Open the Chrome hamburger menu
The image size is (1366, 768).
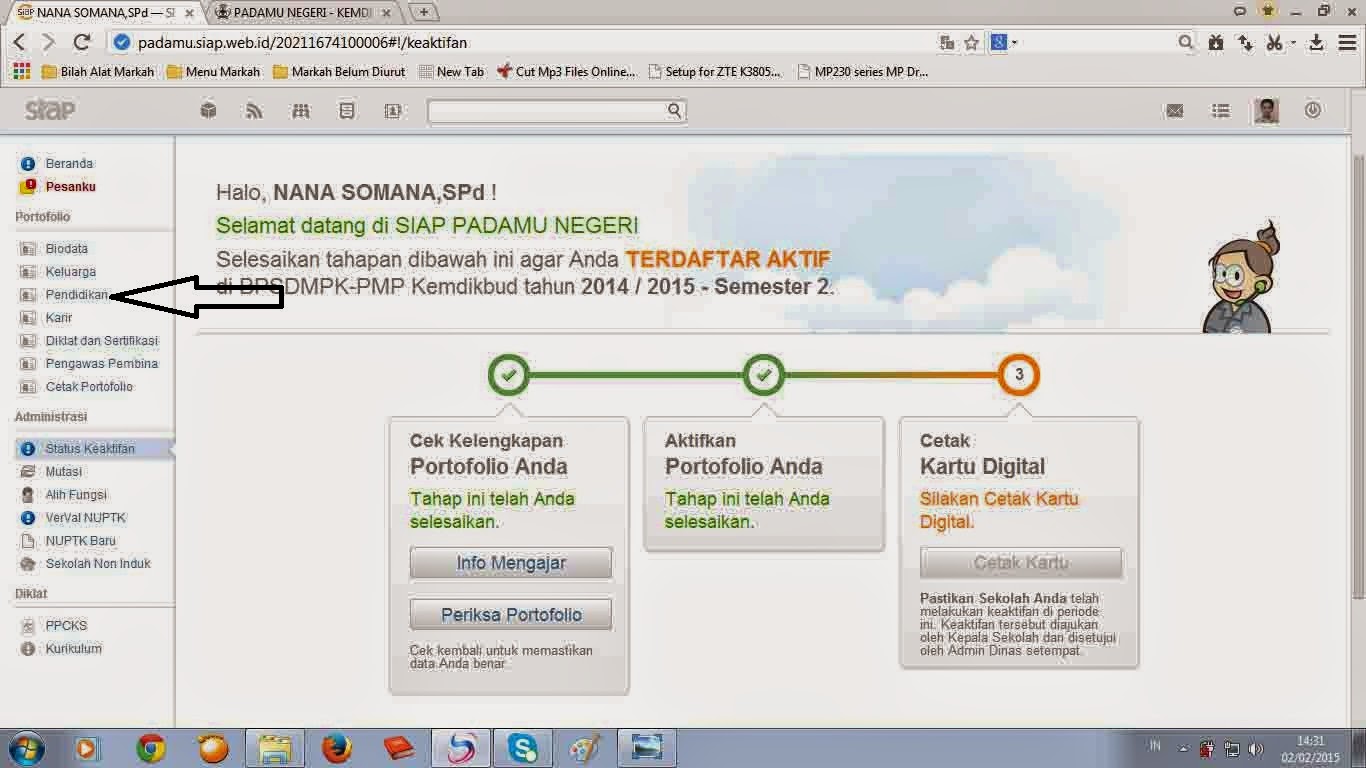(1347, 42)
